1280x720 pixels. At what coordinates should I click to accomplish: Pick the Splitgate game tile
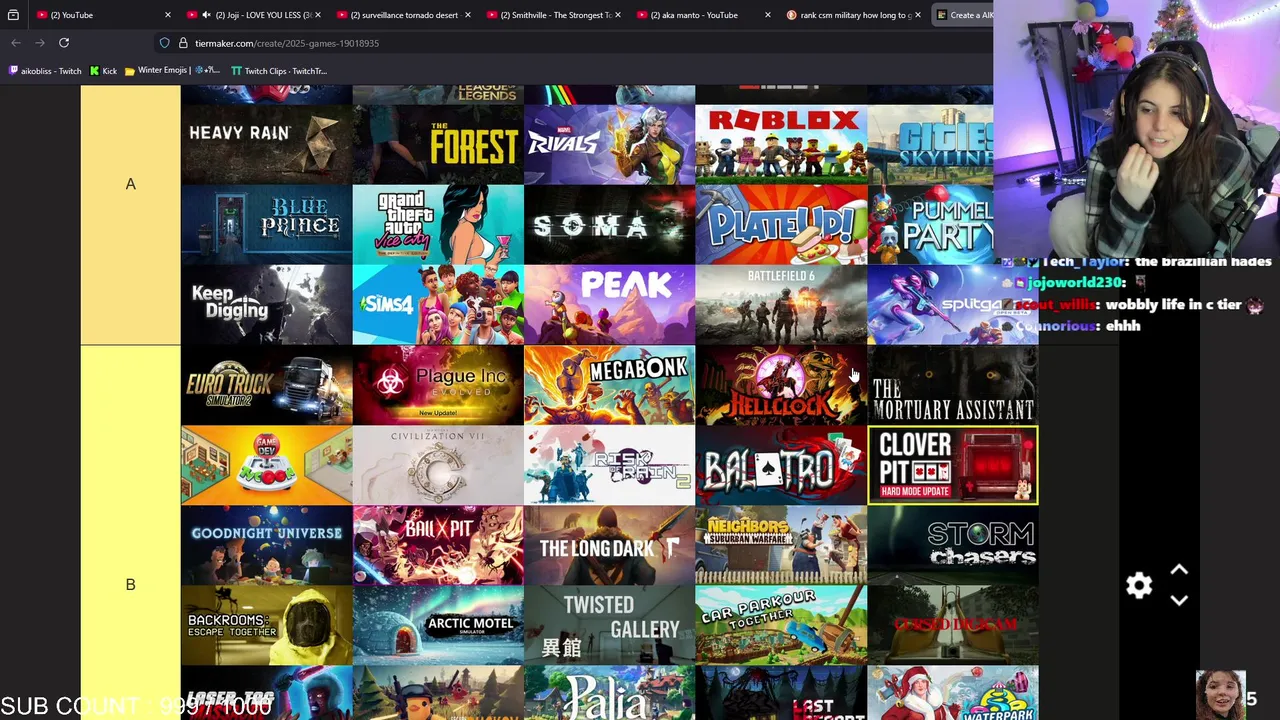tap(953, 305)
